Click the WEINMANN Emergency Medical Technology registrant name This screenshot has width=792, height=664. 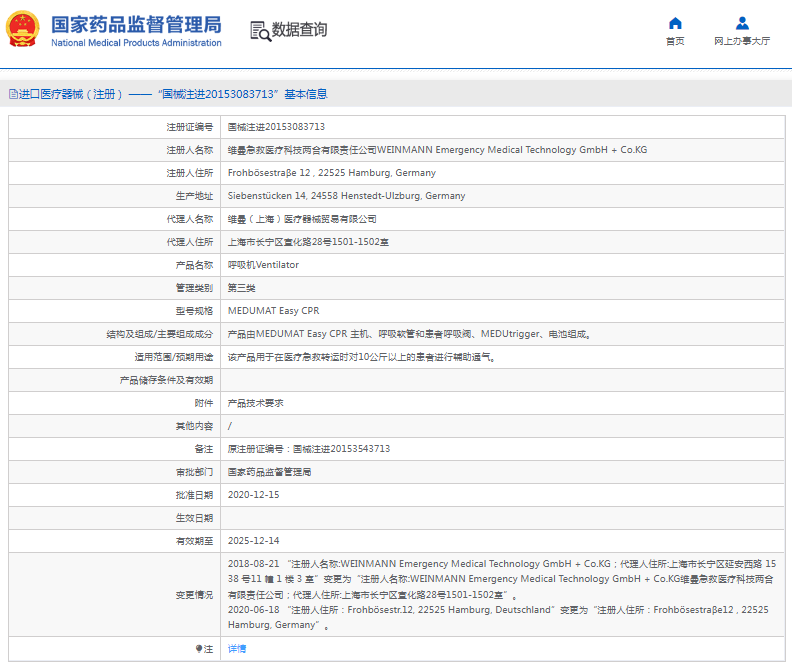(437, 150)
